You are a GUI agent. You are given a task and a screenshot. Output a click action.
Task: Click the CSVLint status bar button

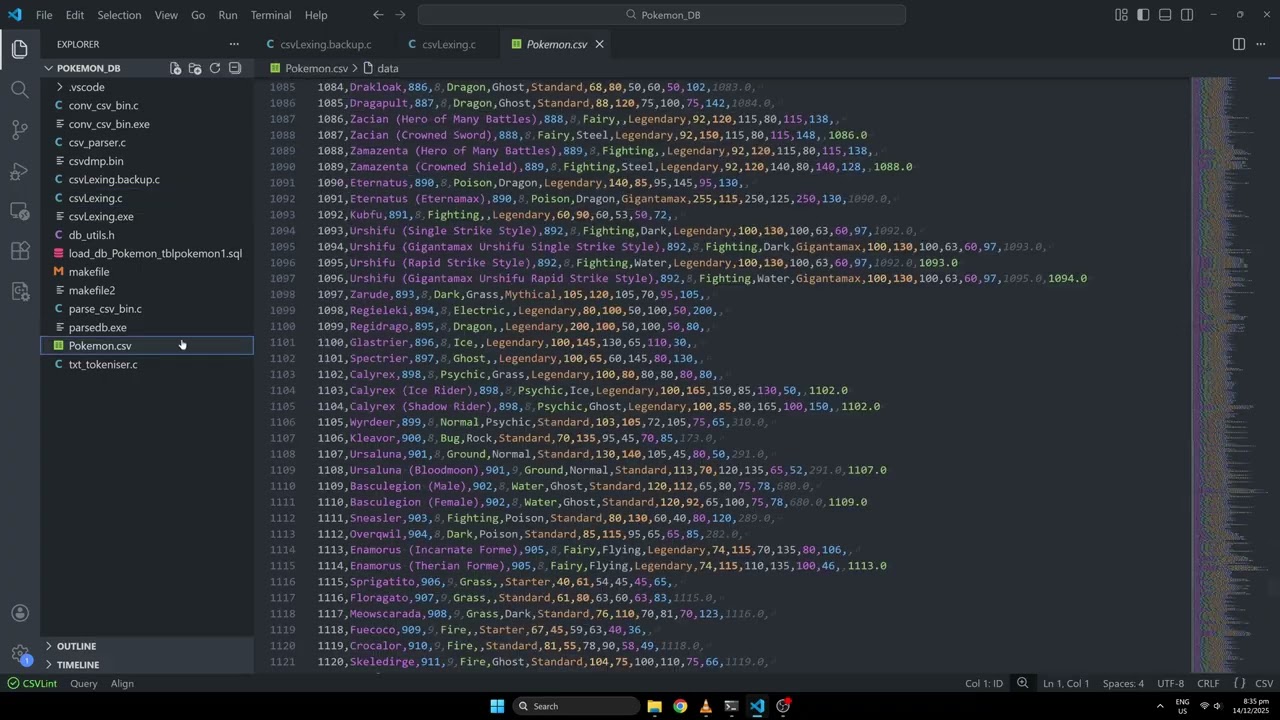coord(32,683)
